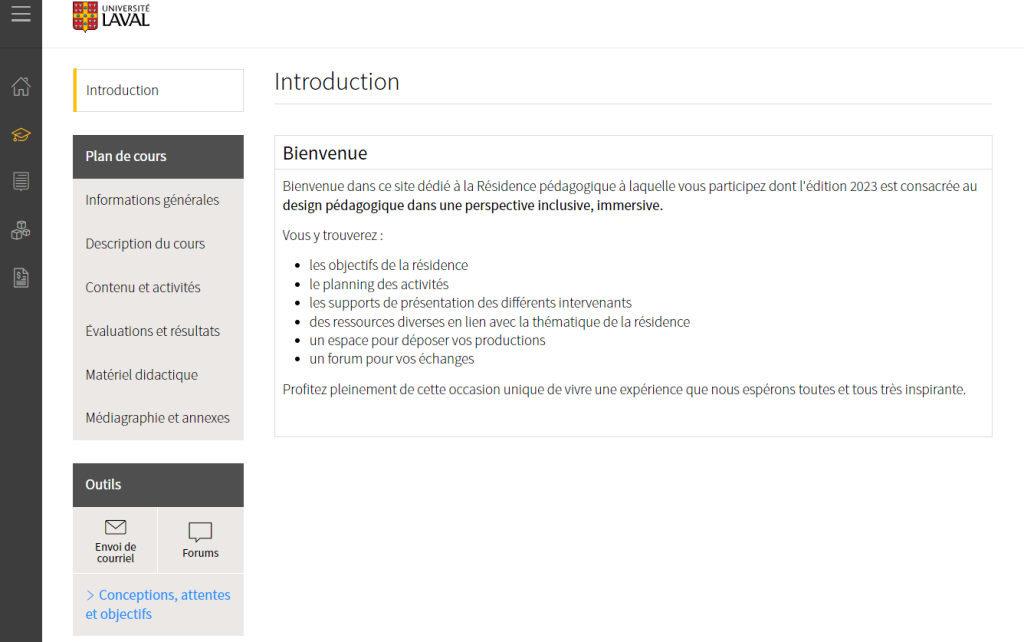
Task: Open Informations générales section
Action: (x=152, y=200)
